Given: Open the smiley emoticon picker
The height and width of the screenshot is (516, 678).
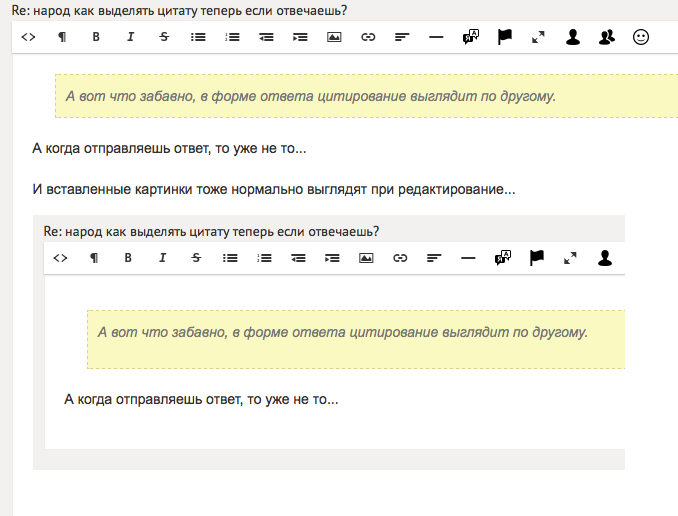Looking at the screenshot, I should (641, 37).
